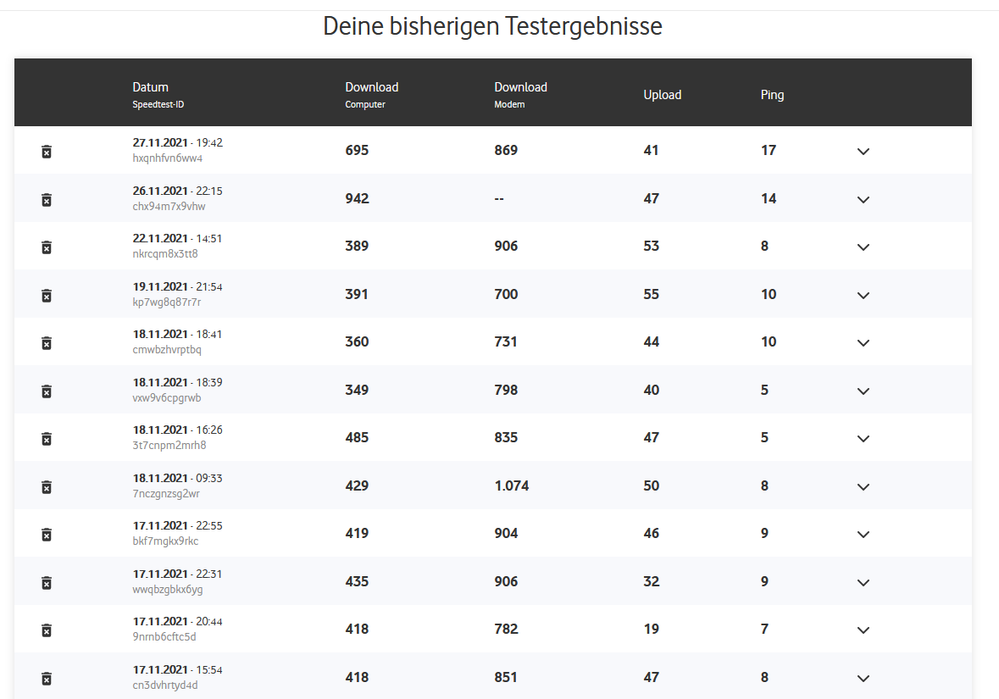Trash the 17.11.2021 22:31 speedtest entry
This screenshot has height=699, width=999.
pos(46,583)
